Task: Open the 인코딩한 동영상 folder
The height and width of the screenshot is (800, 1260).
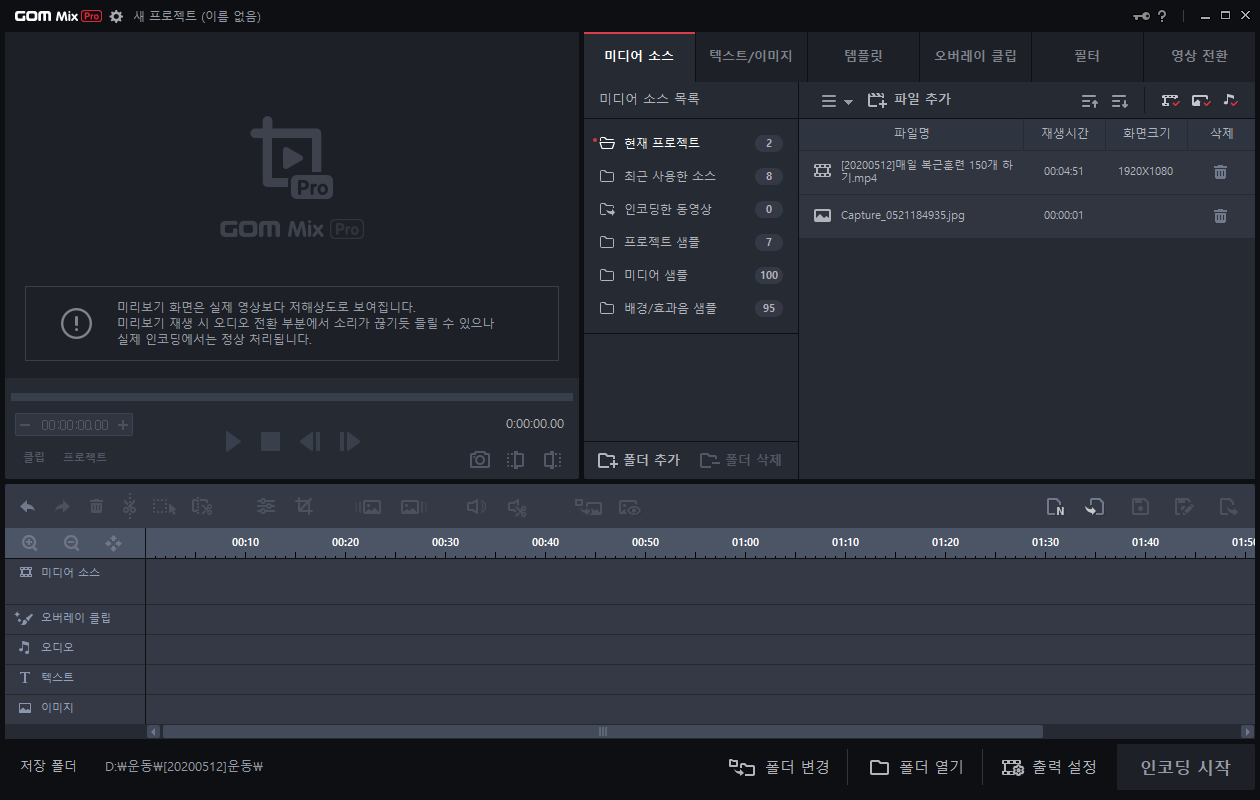Action: (691, 209)
